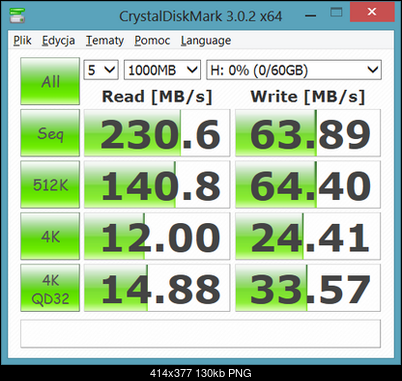Maximize the CrystalDiskMark window
402x381 pixels.
tap(336, 13)
